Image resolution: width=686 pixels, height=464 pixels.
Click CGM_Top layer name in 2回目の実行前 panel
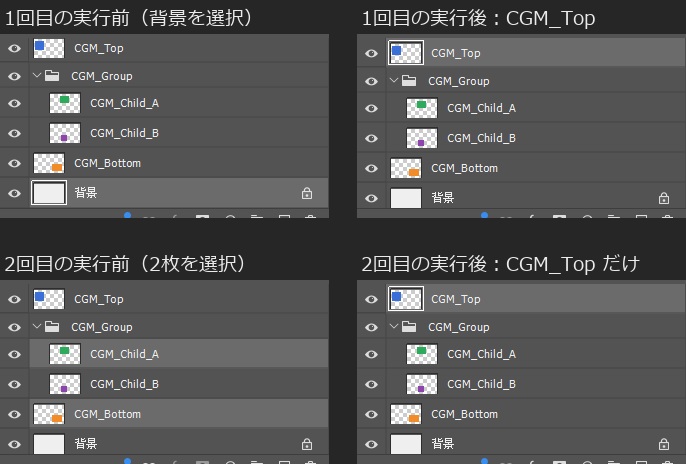(x=99, y=300)
